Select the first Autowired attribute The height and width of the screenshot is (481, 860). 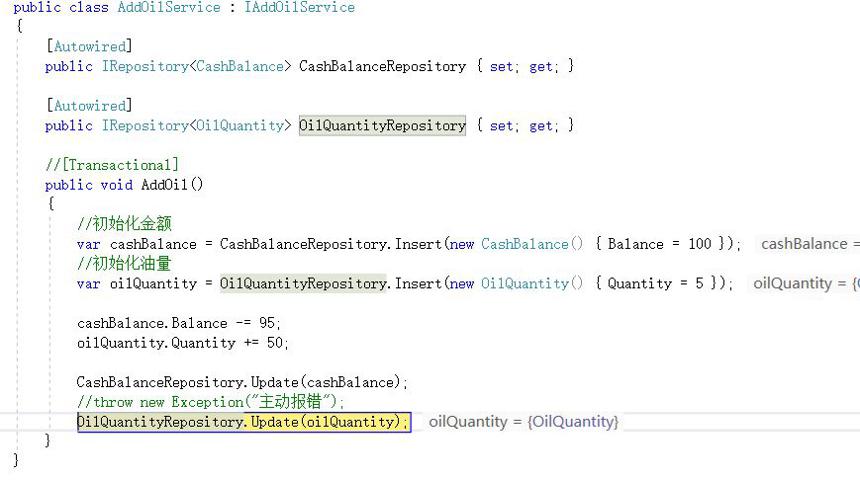[x=89, y=46]
